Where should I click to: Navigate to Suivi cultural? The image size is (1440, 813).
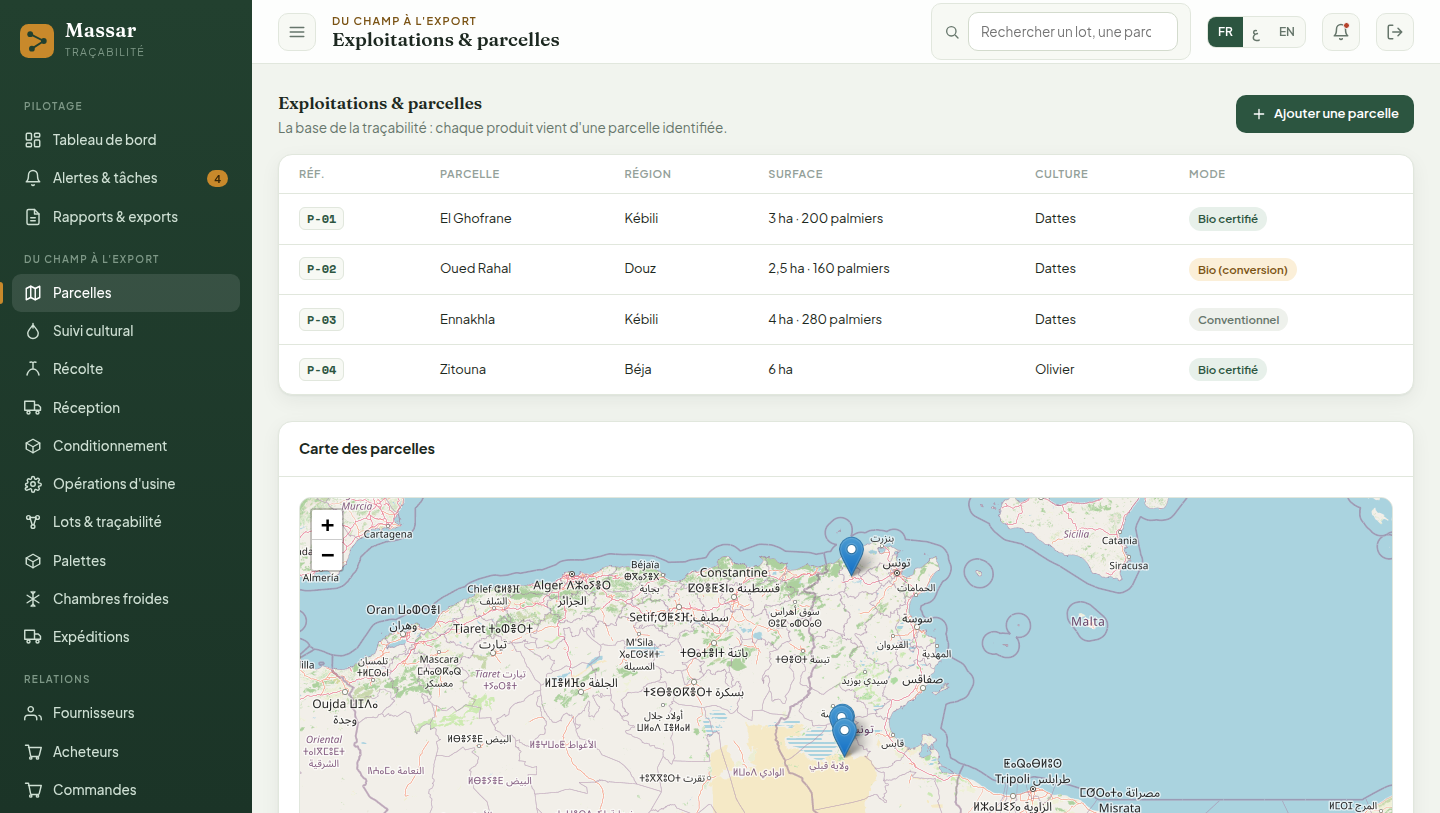coord(126,331)
